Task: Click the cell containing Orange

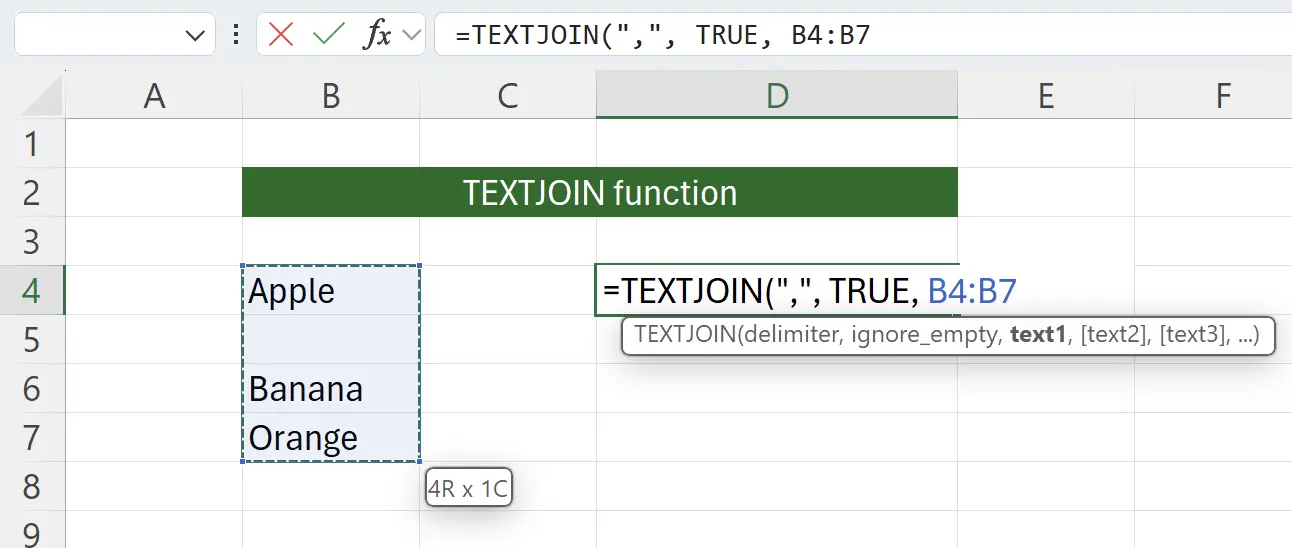Action: click(331, 437)
